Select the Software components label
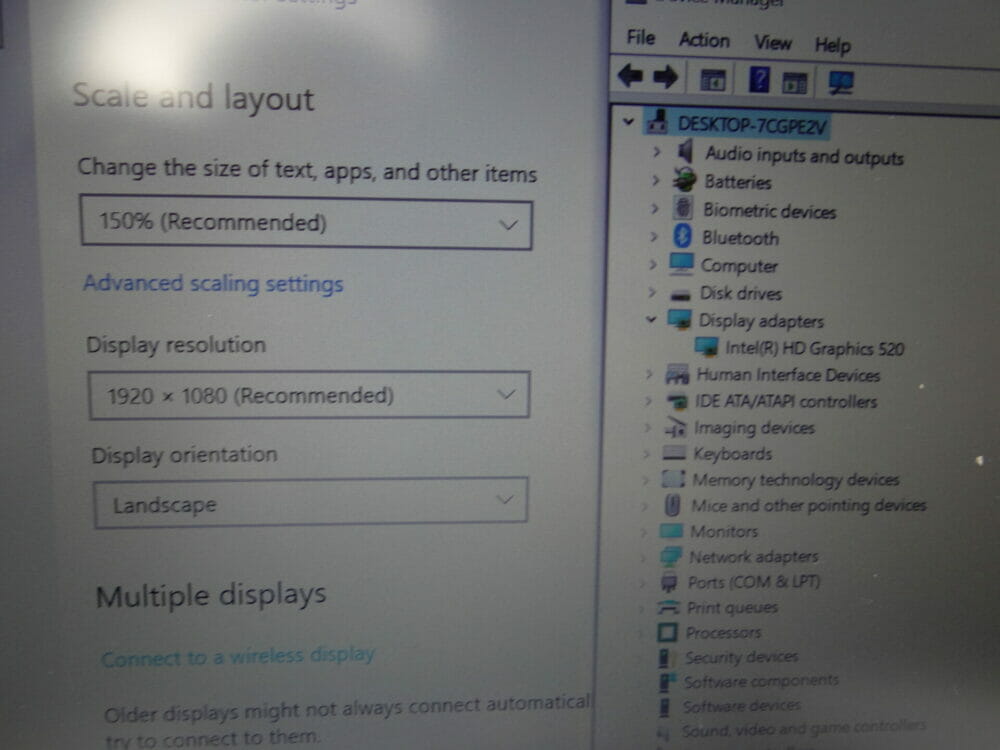This screenshot has width=1000, height=750. pos(761,681)
